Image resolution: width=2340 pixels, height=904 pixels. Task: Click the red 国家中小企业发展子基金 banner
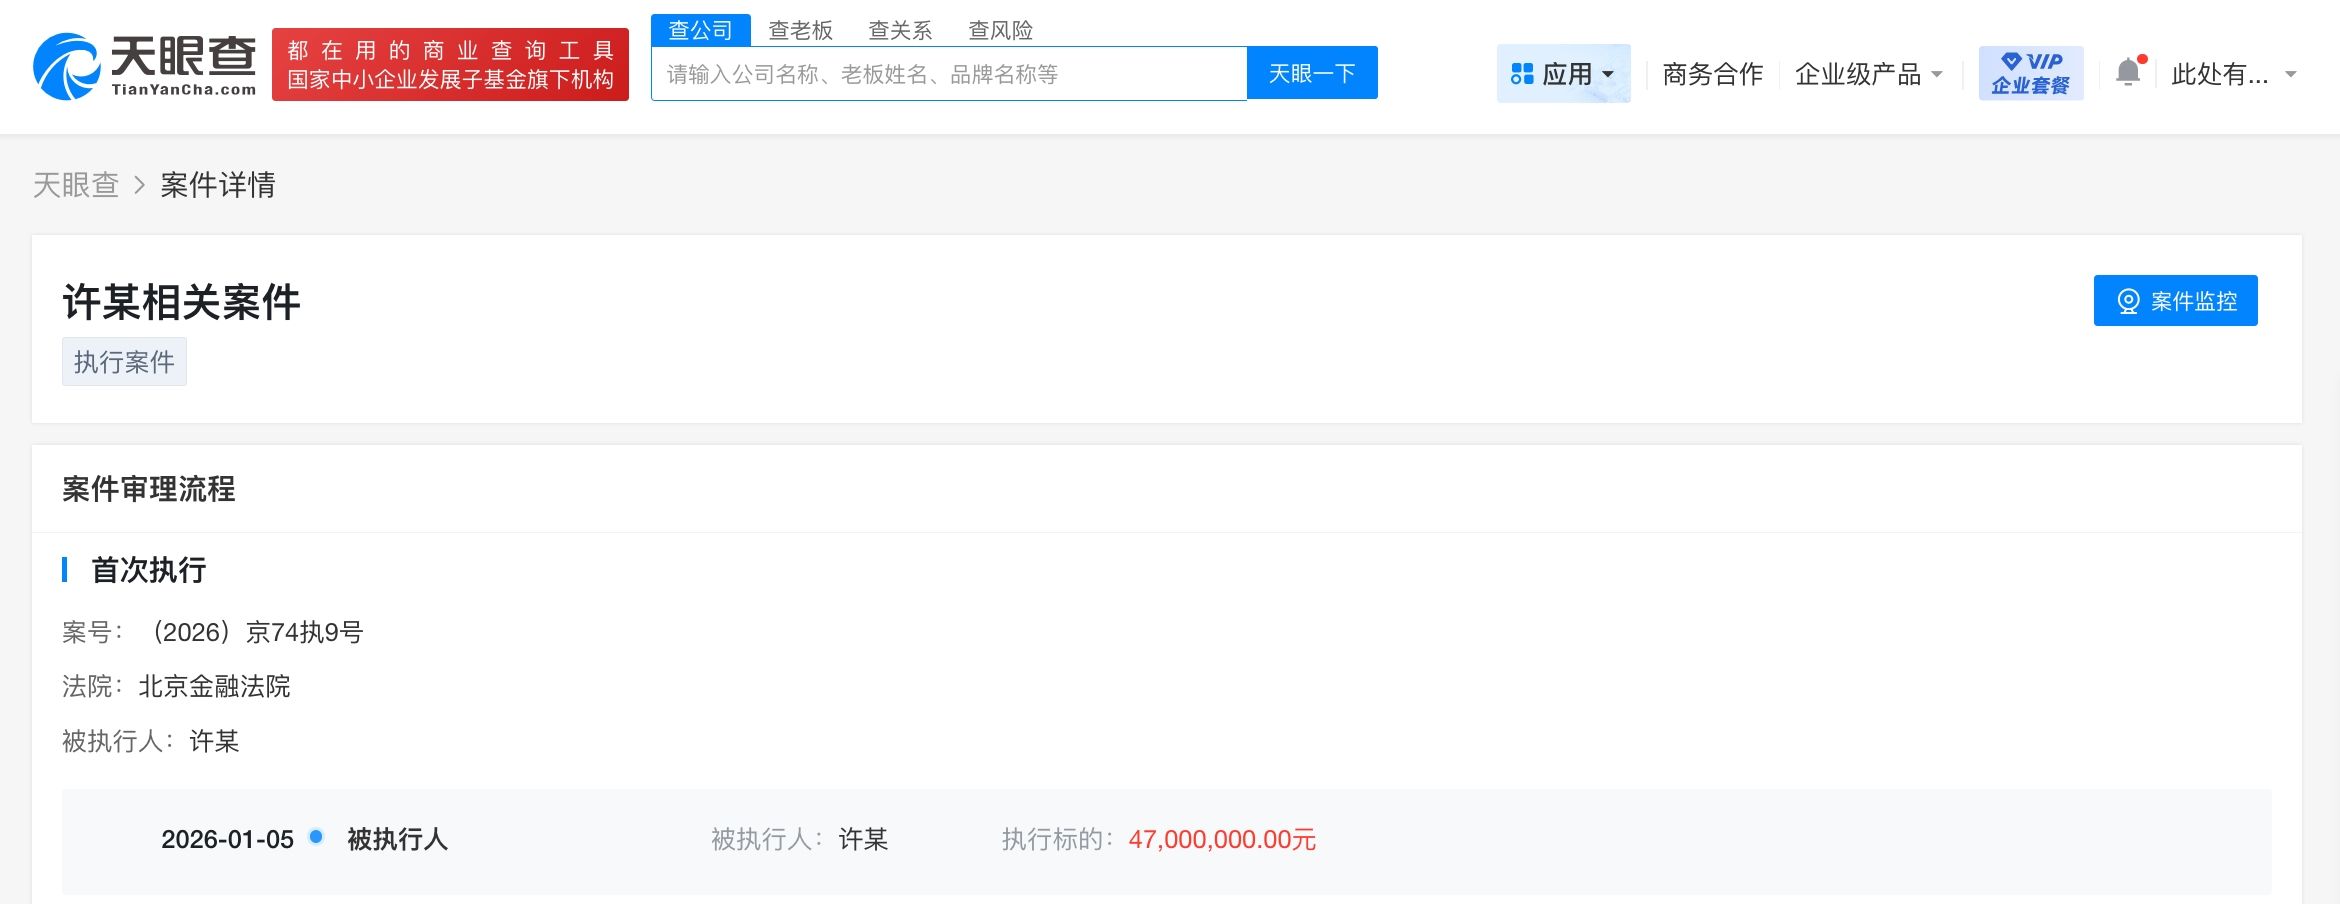pos(450,65)
